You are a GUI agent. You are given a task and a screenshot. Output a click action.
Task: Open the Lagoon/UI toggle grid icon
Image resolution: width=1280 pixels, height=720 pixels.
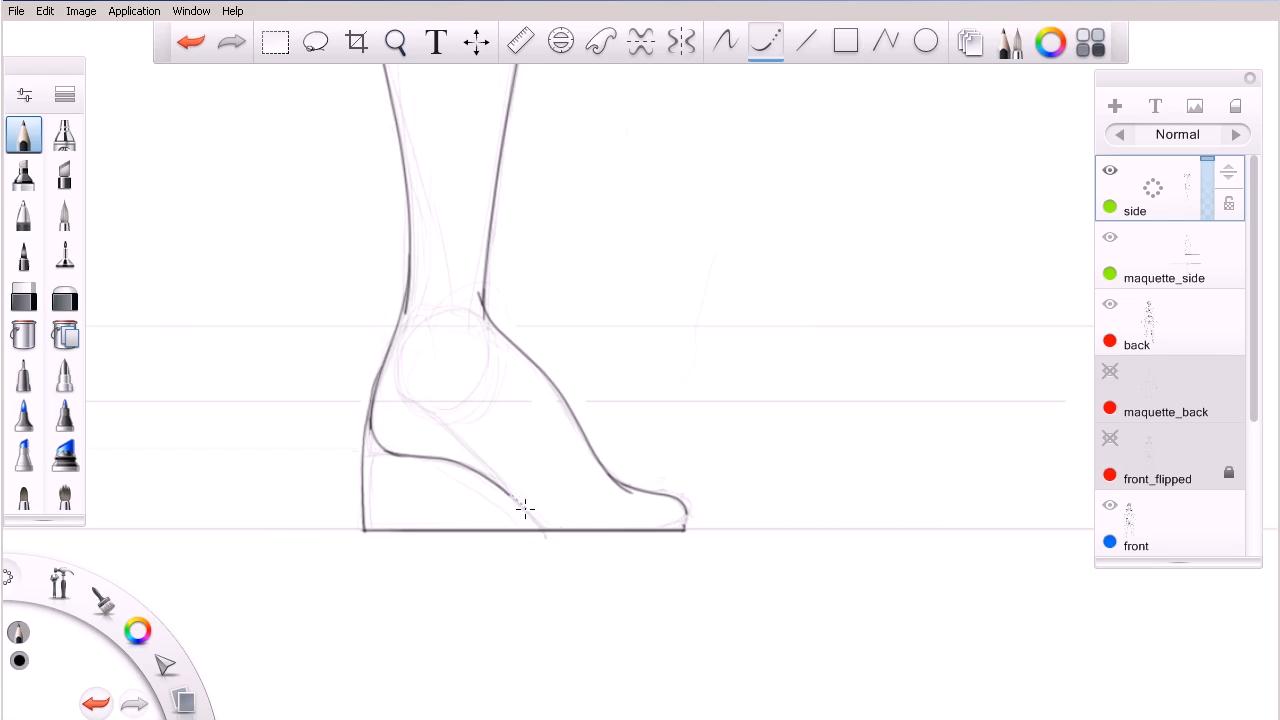pos(1091,42)
